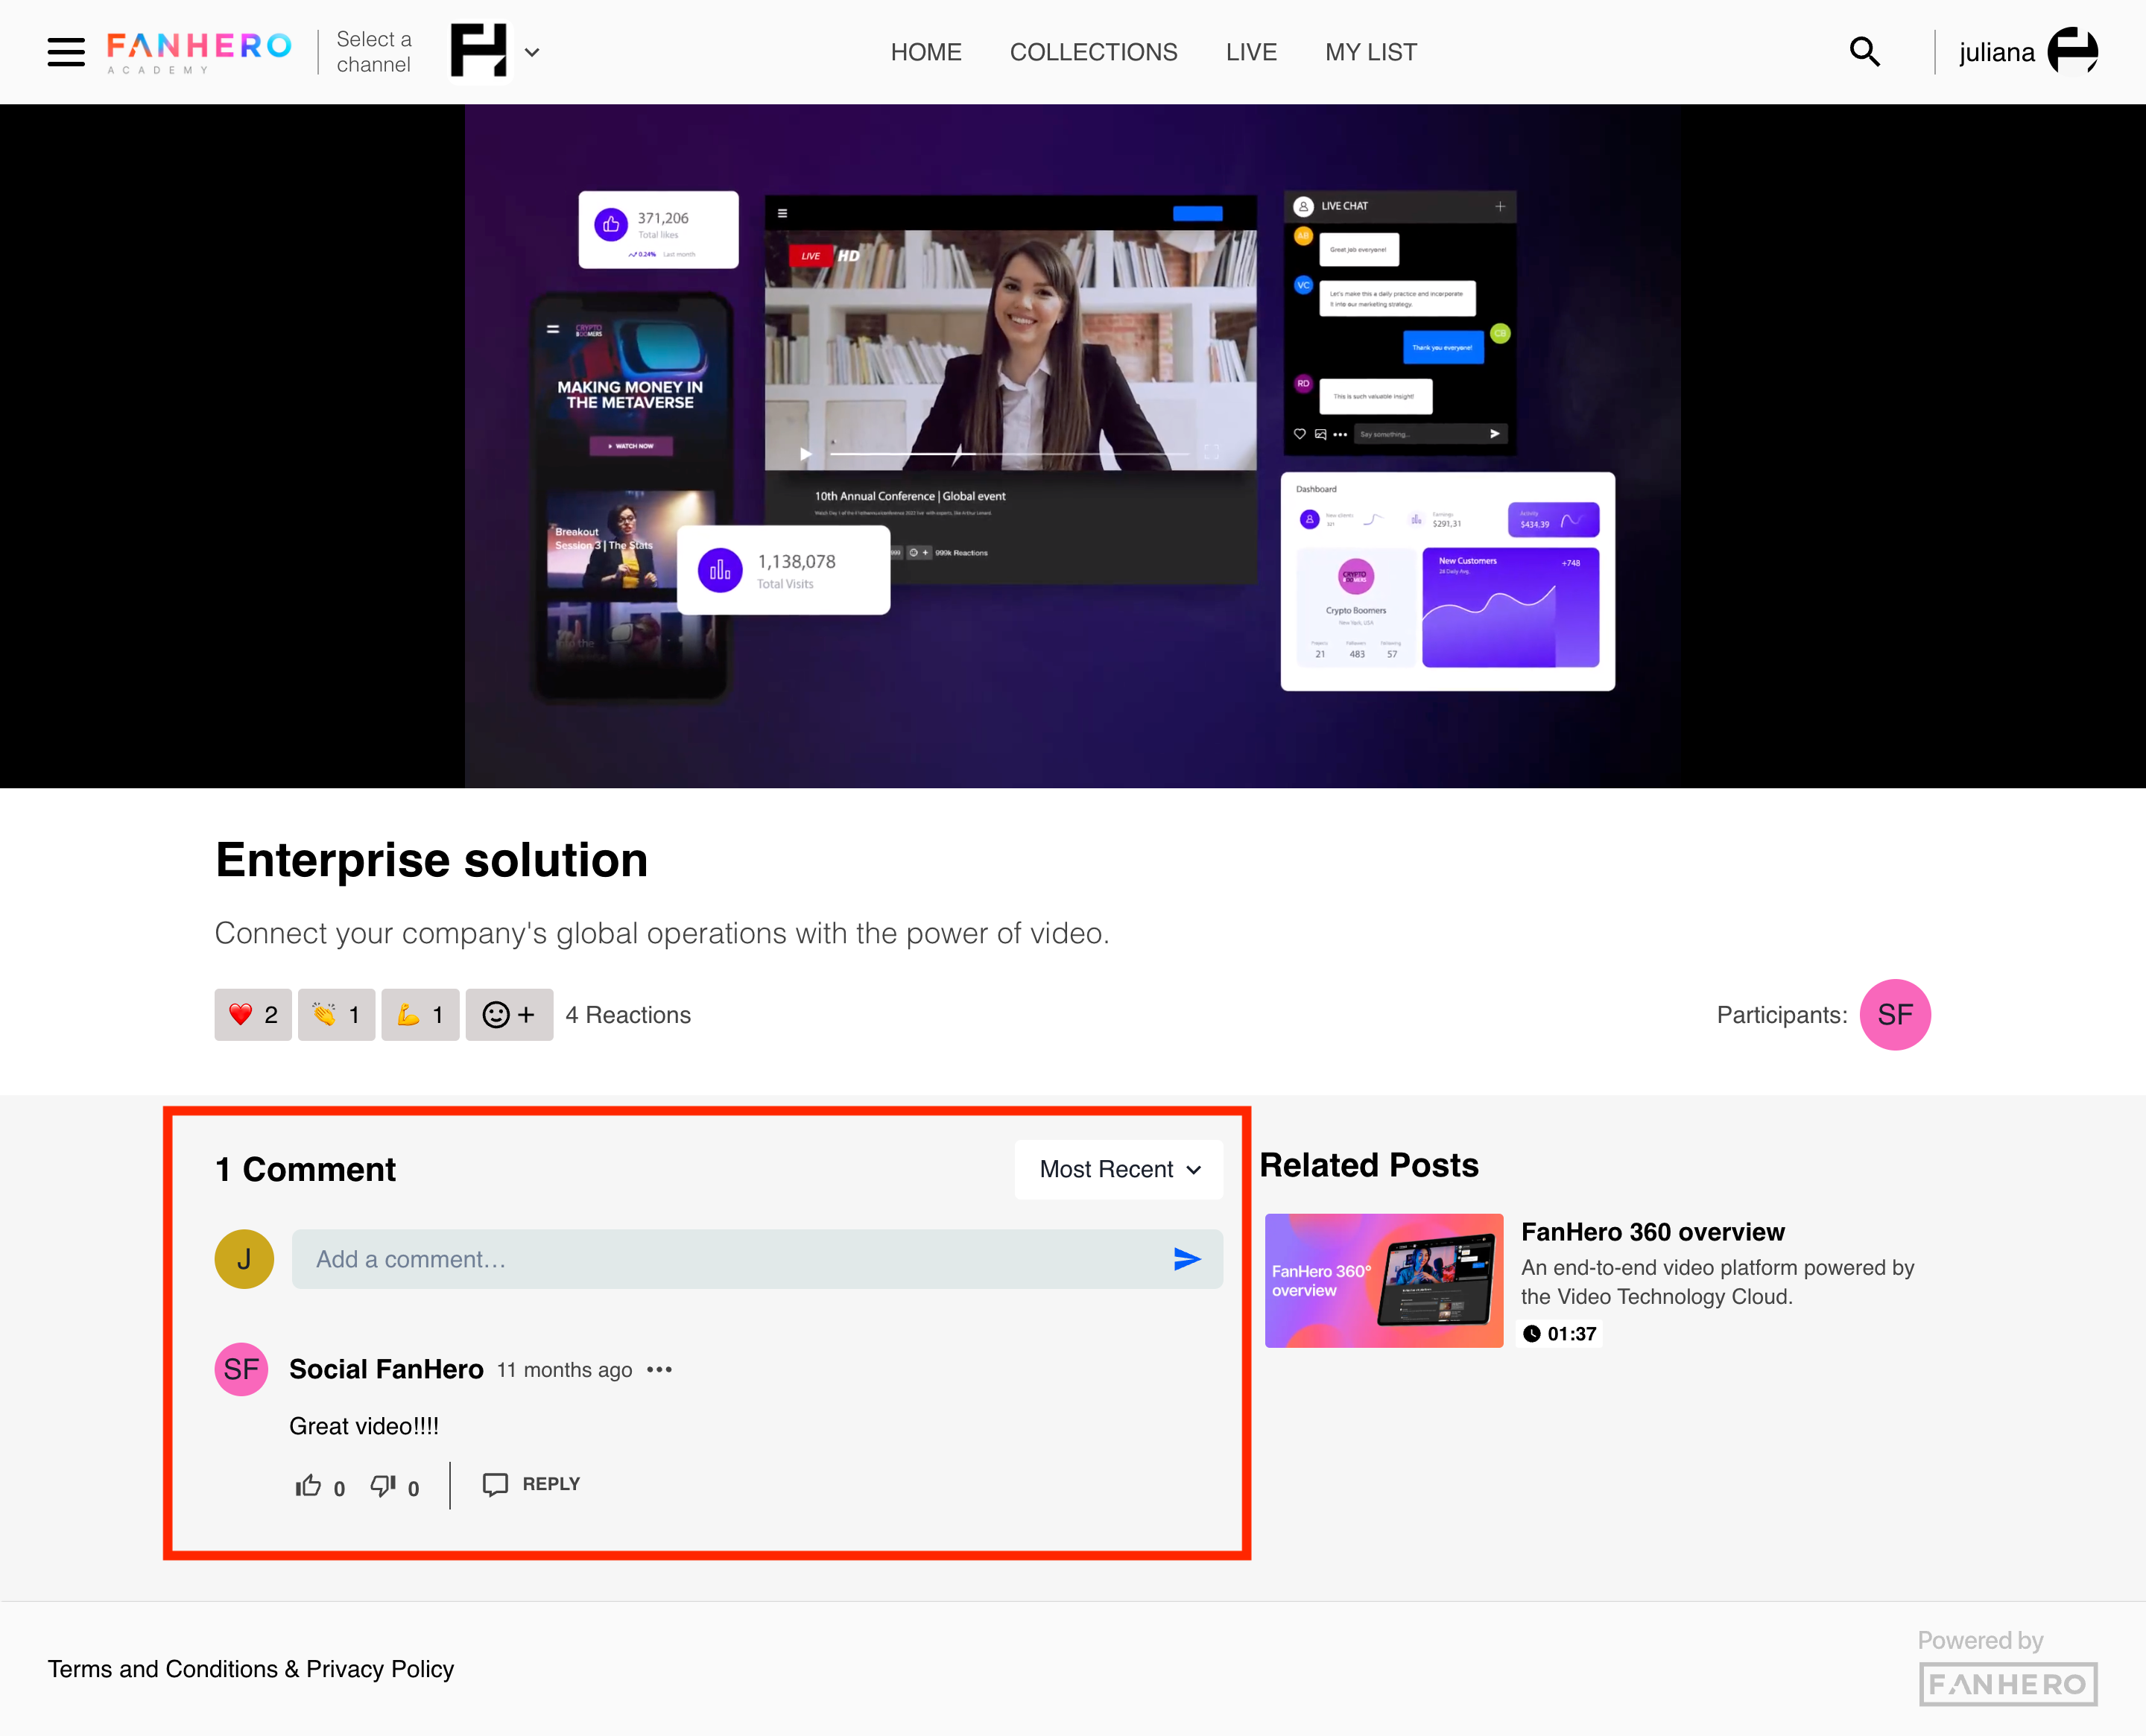Open the hamburger menu
The height and width of the screenshot is (1736, 2146).
click(66, 52)
